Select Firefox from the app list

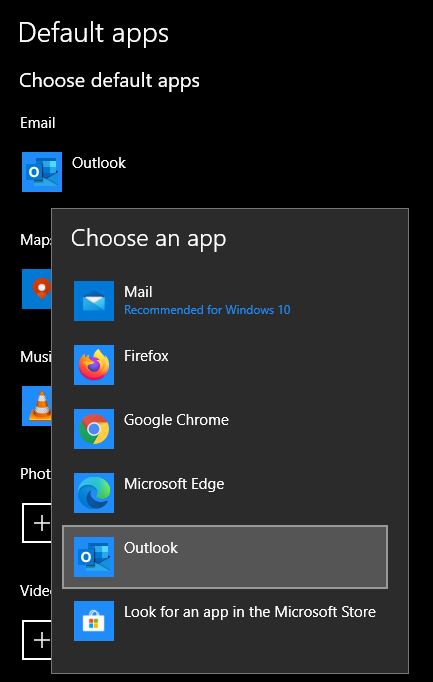[225, 365]
